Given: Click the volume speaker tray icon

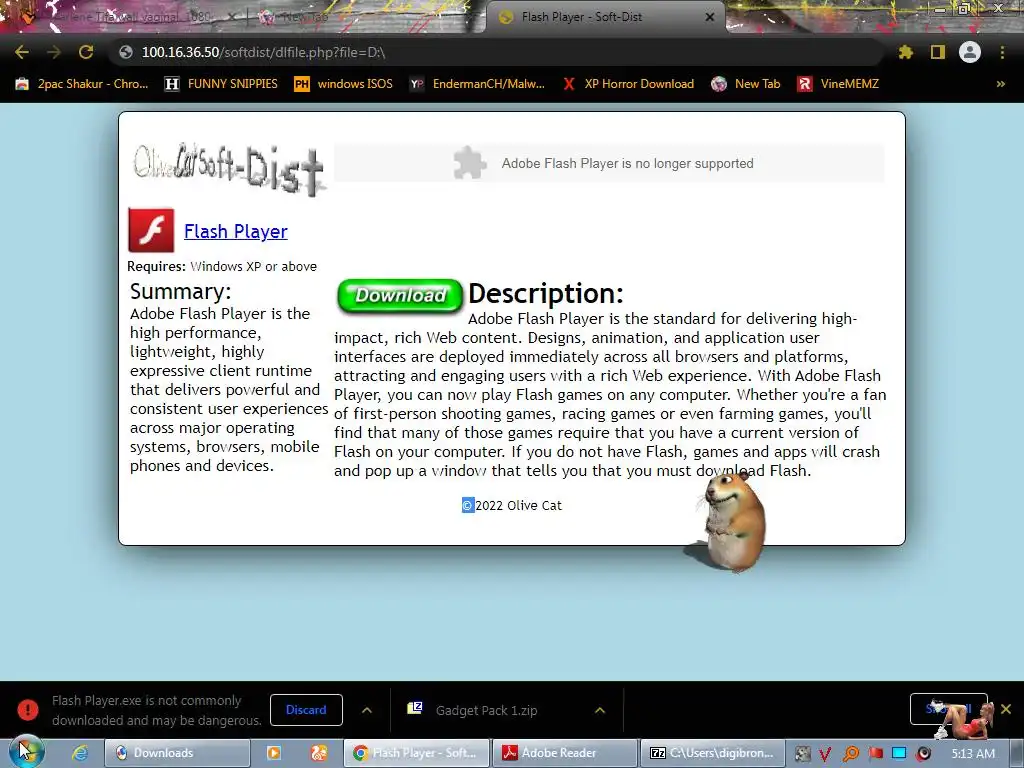Looking at the screenshot, I should point(923,754).
